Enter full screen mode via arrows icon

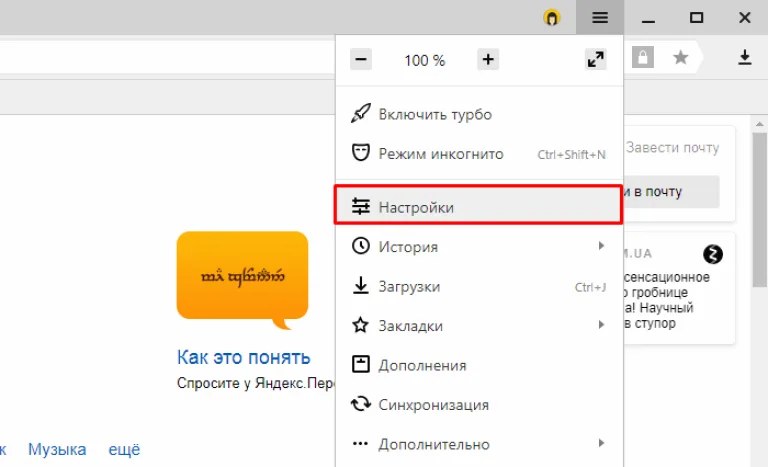tap(596, 60)
